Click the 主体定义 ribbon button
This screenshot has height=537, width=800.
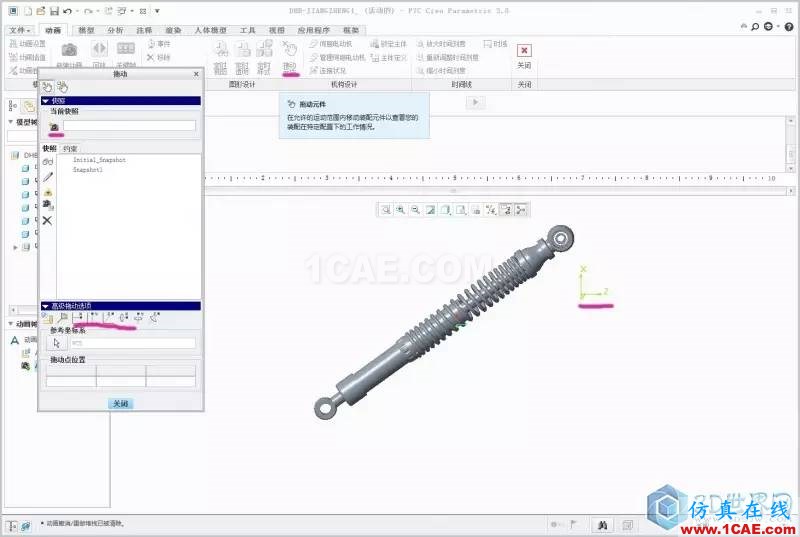pos(388,58)
